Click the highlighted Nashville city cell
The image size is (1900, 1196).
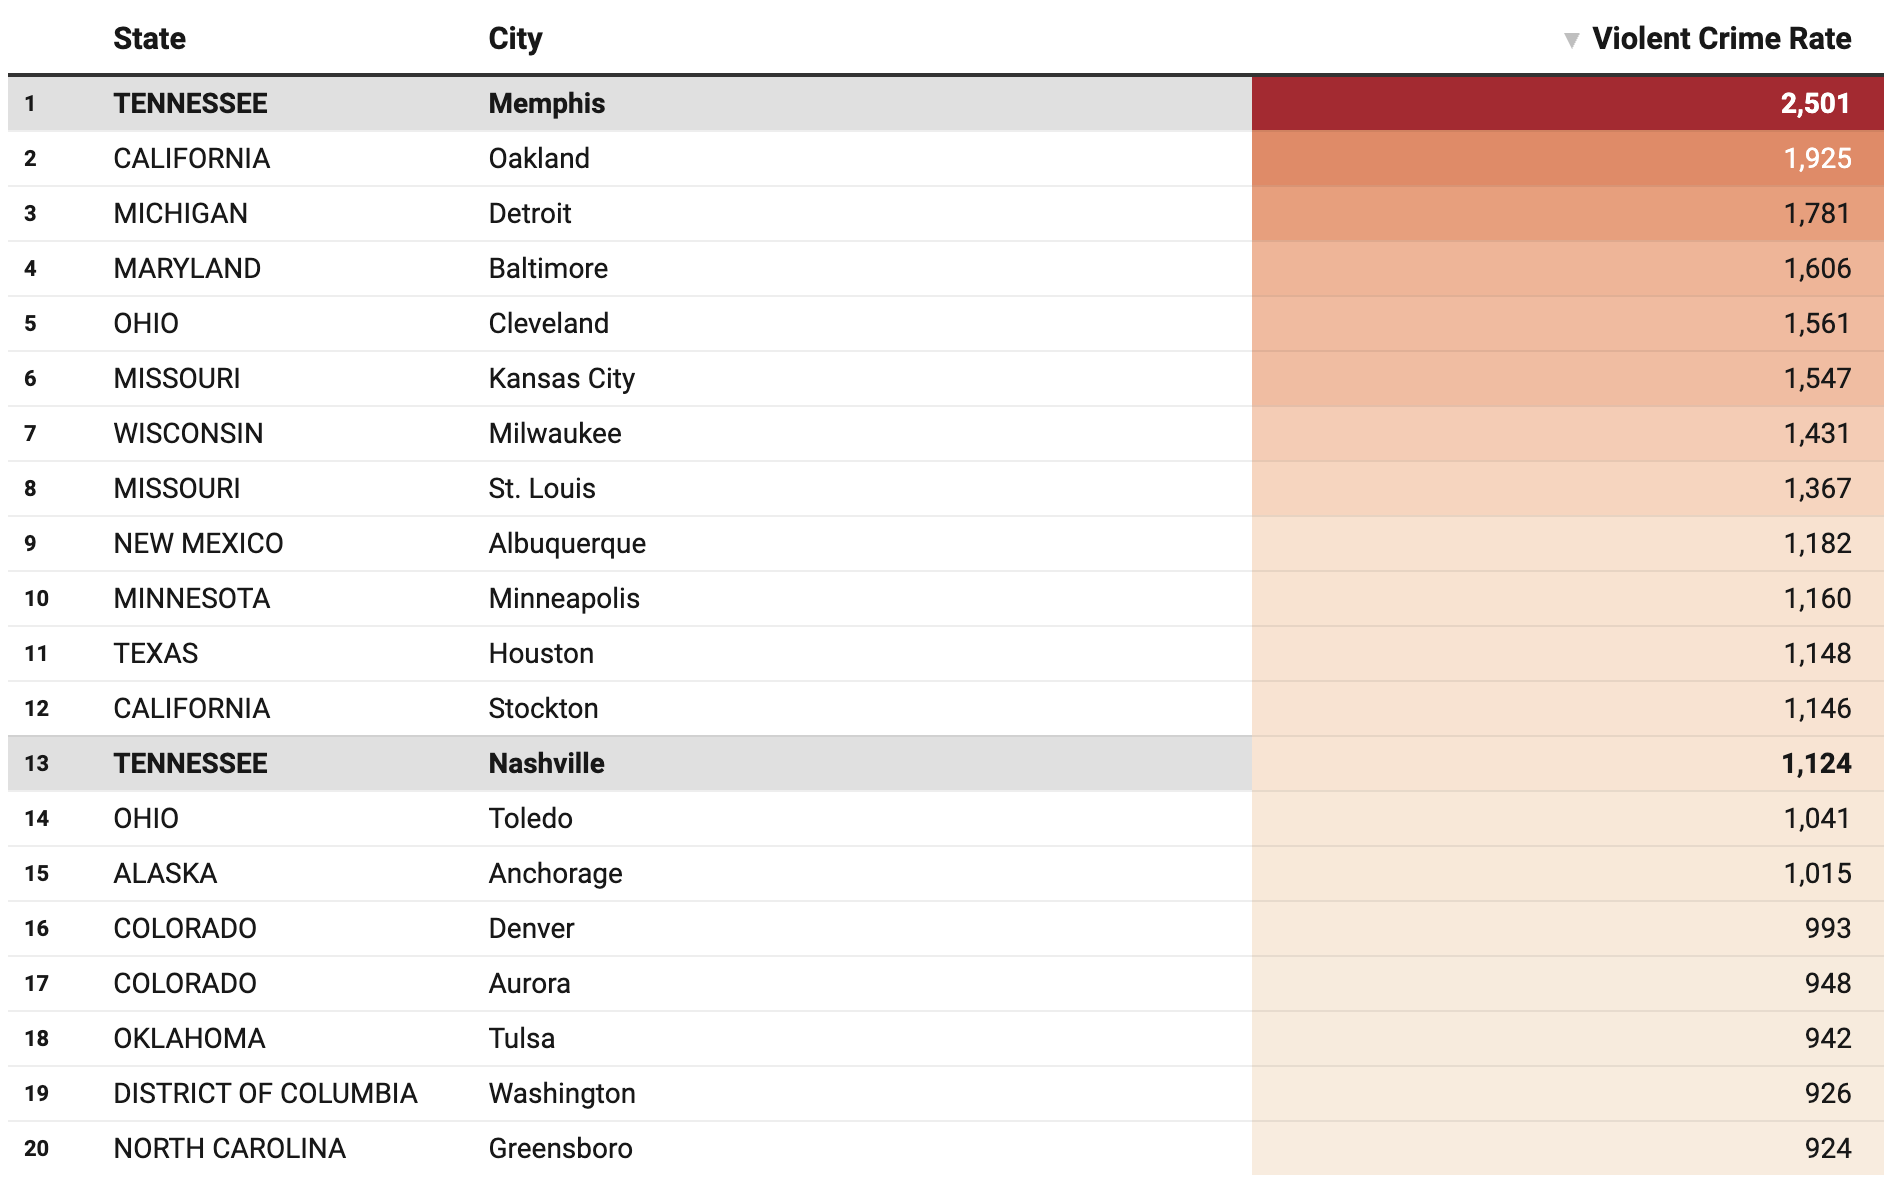click(x=546, y=764)
